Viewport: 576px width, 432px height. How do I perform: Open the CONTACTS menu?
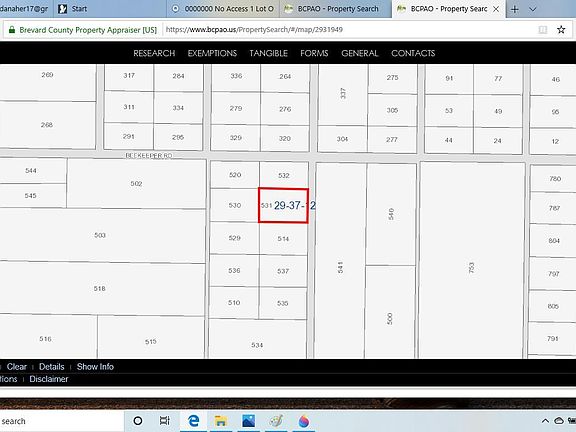tap(413, 53)
